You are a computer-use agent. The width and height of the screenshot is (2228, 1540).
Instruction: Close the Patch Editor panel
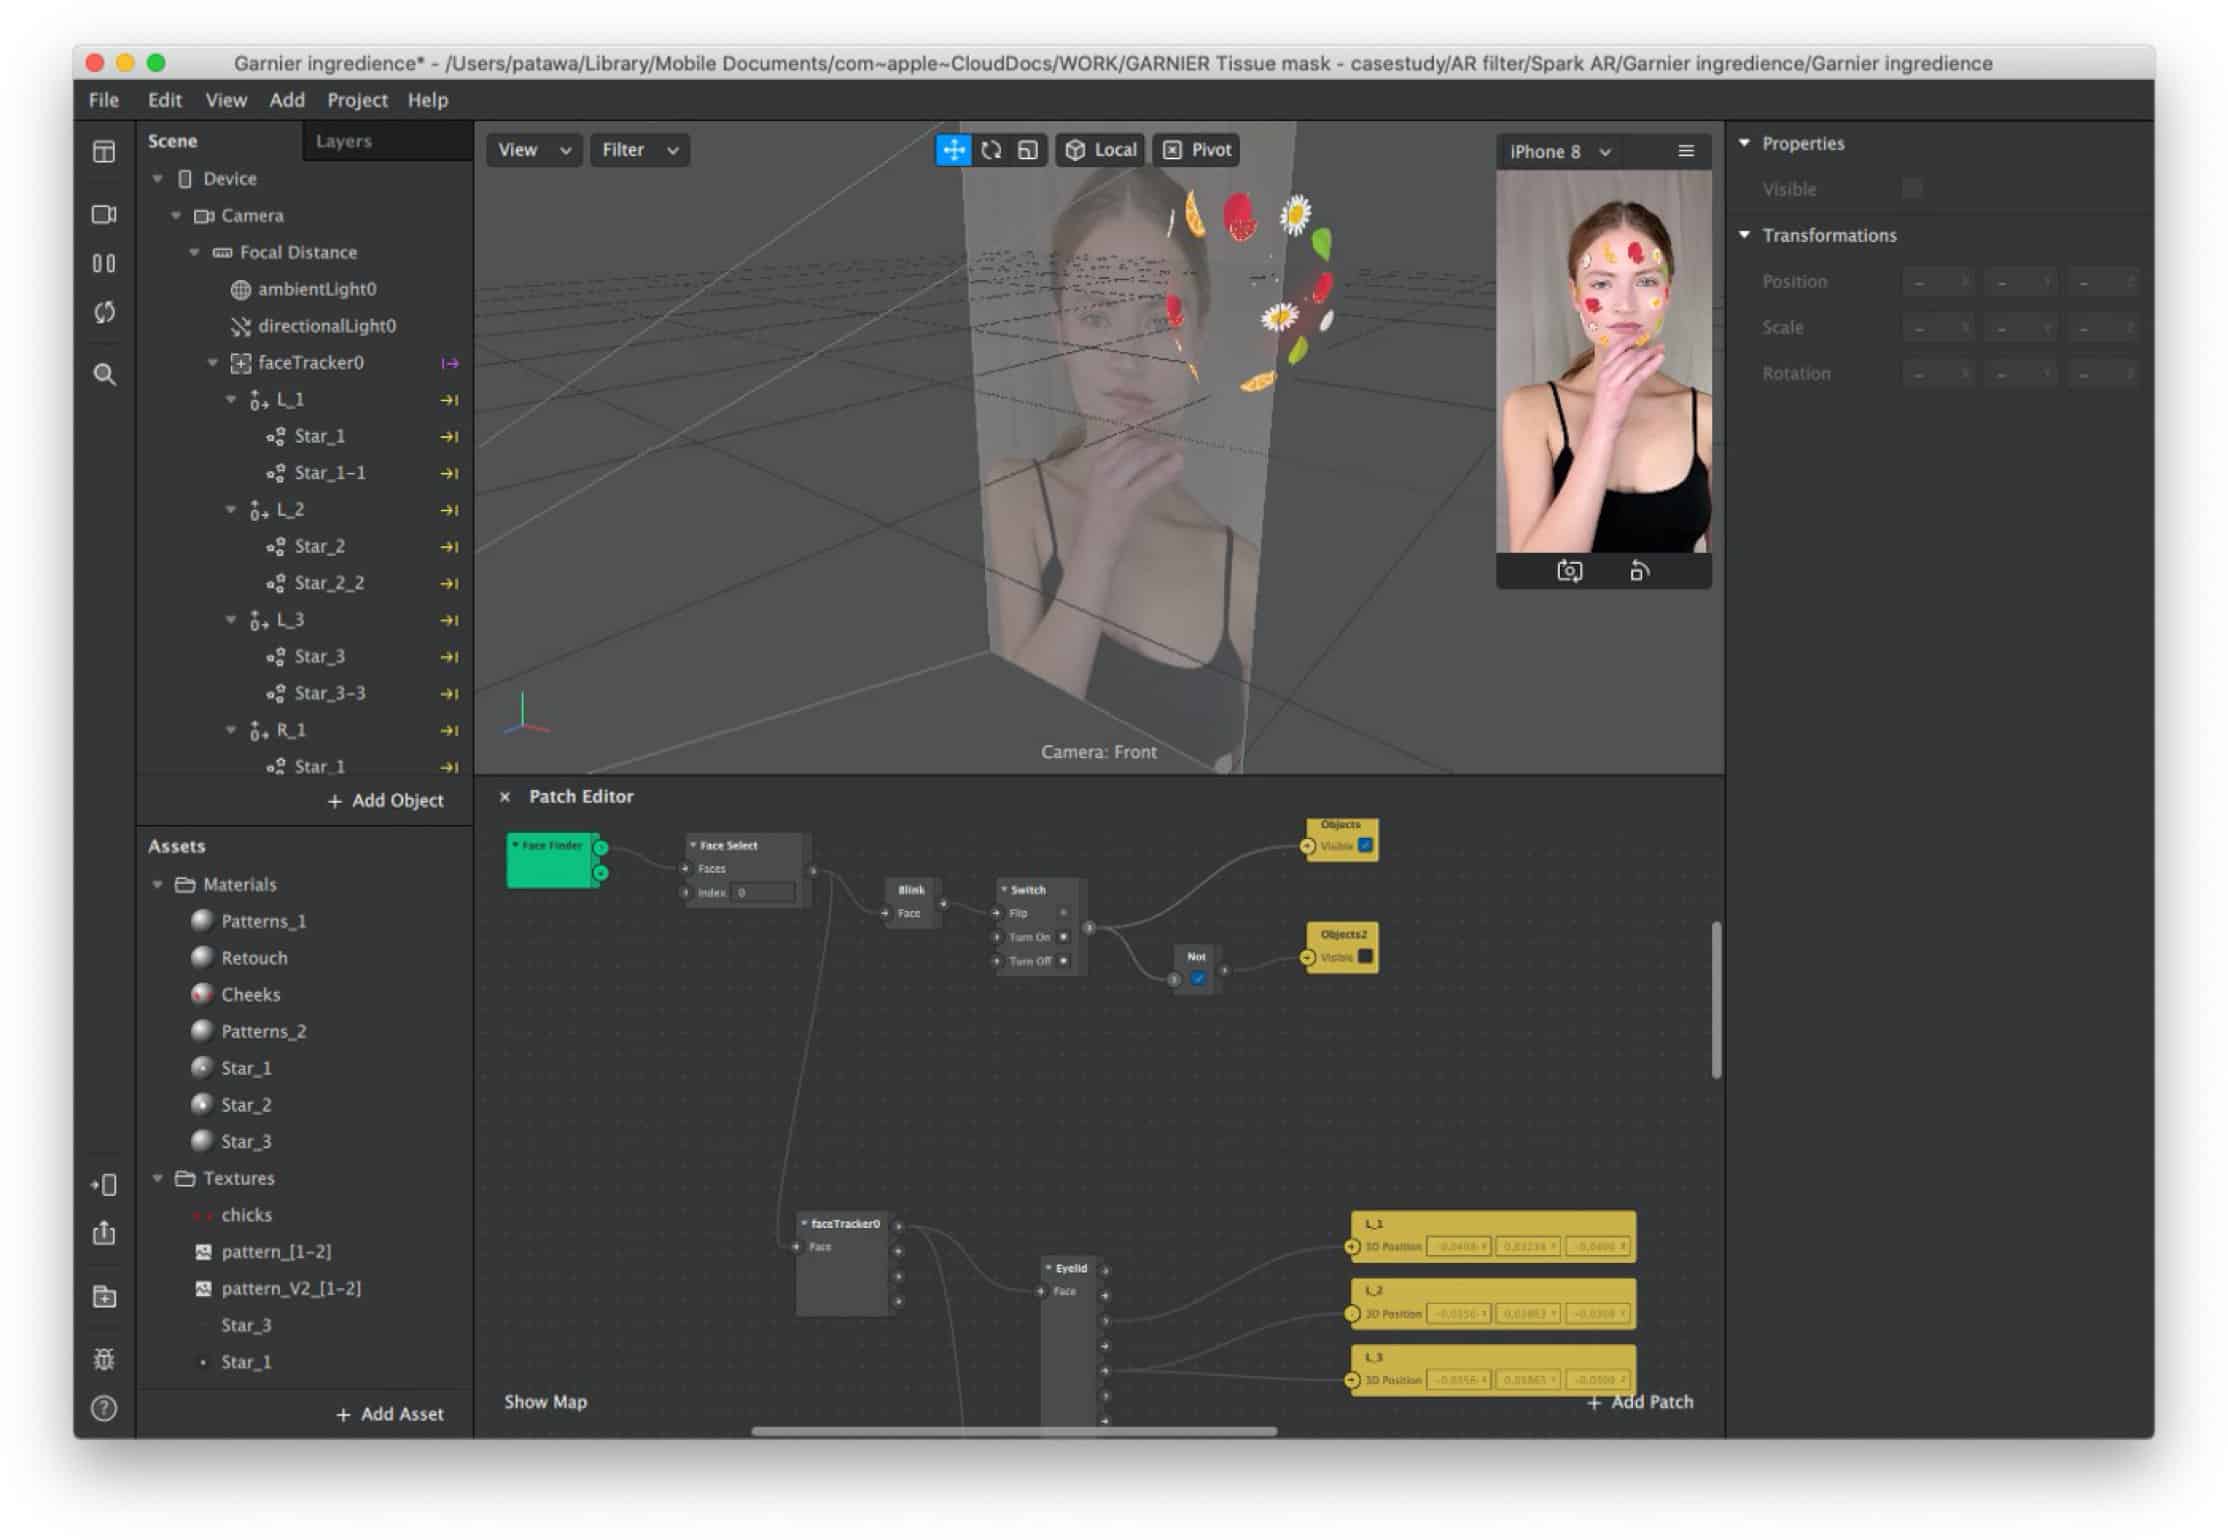[x=505, y=797]
